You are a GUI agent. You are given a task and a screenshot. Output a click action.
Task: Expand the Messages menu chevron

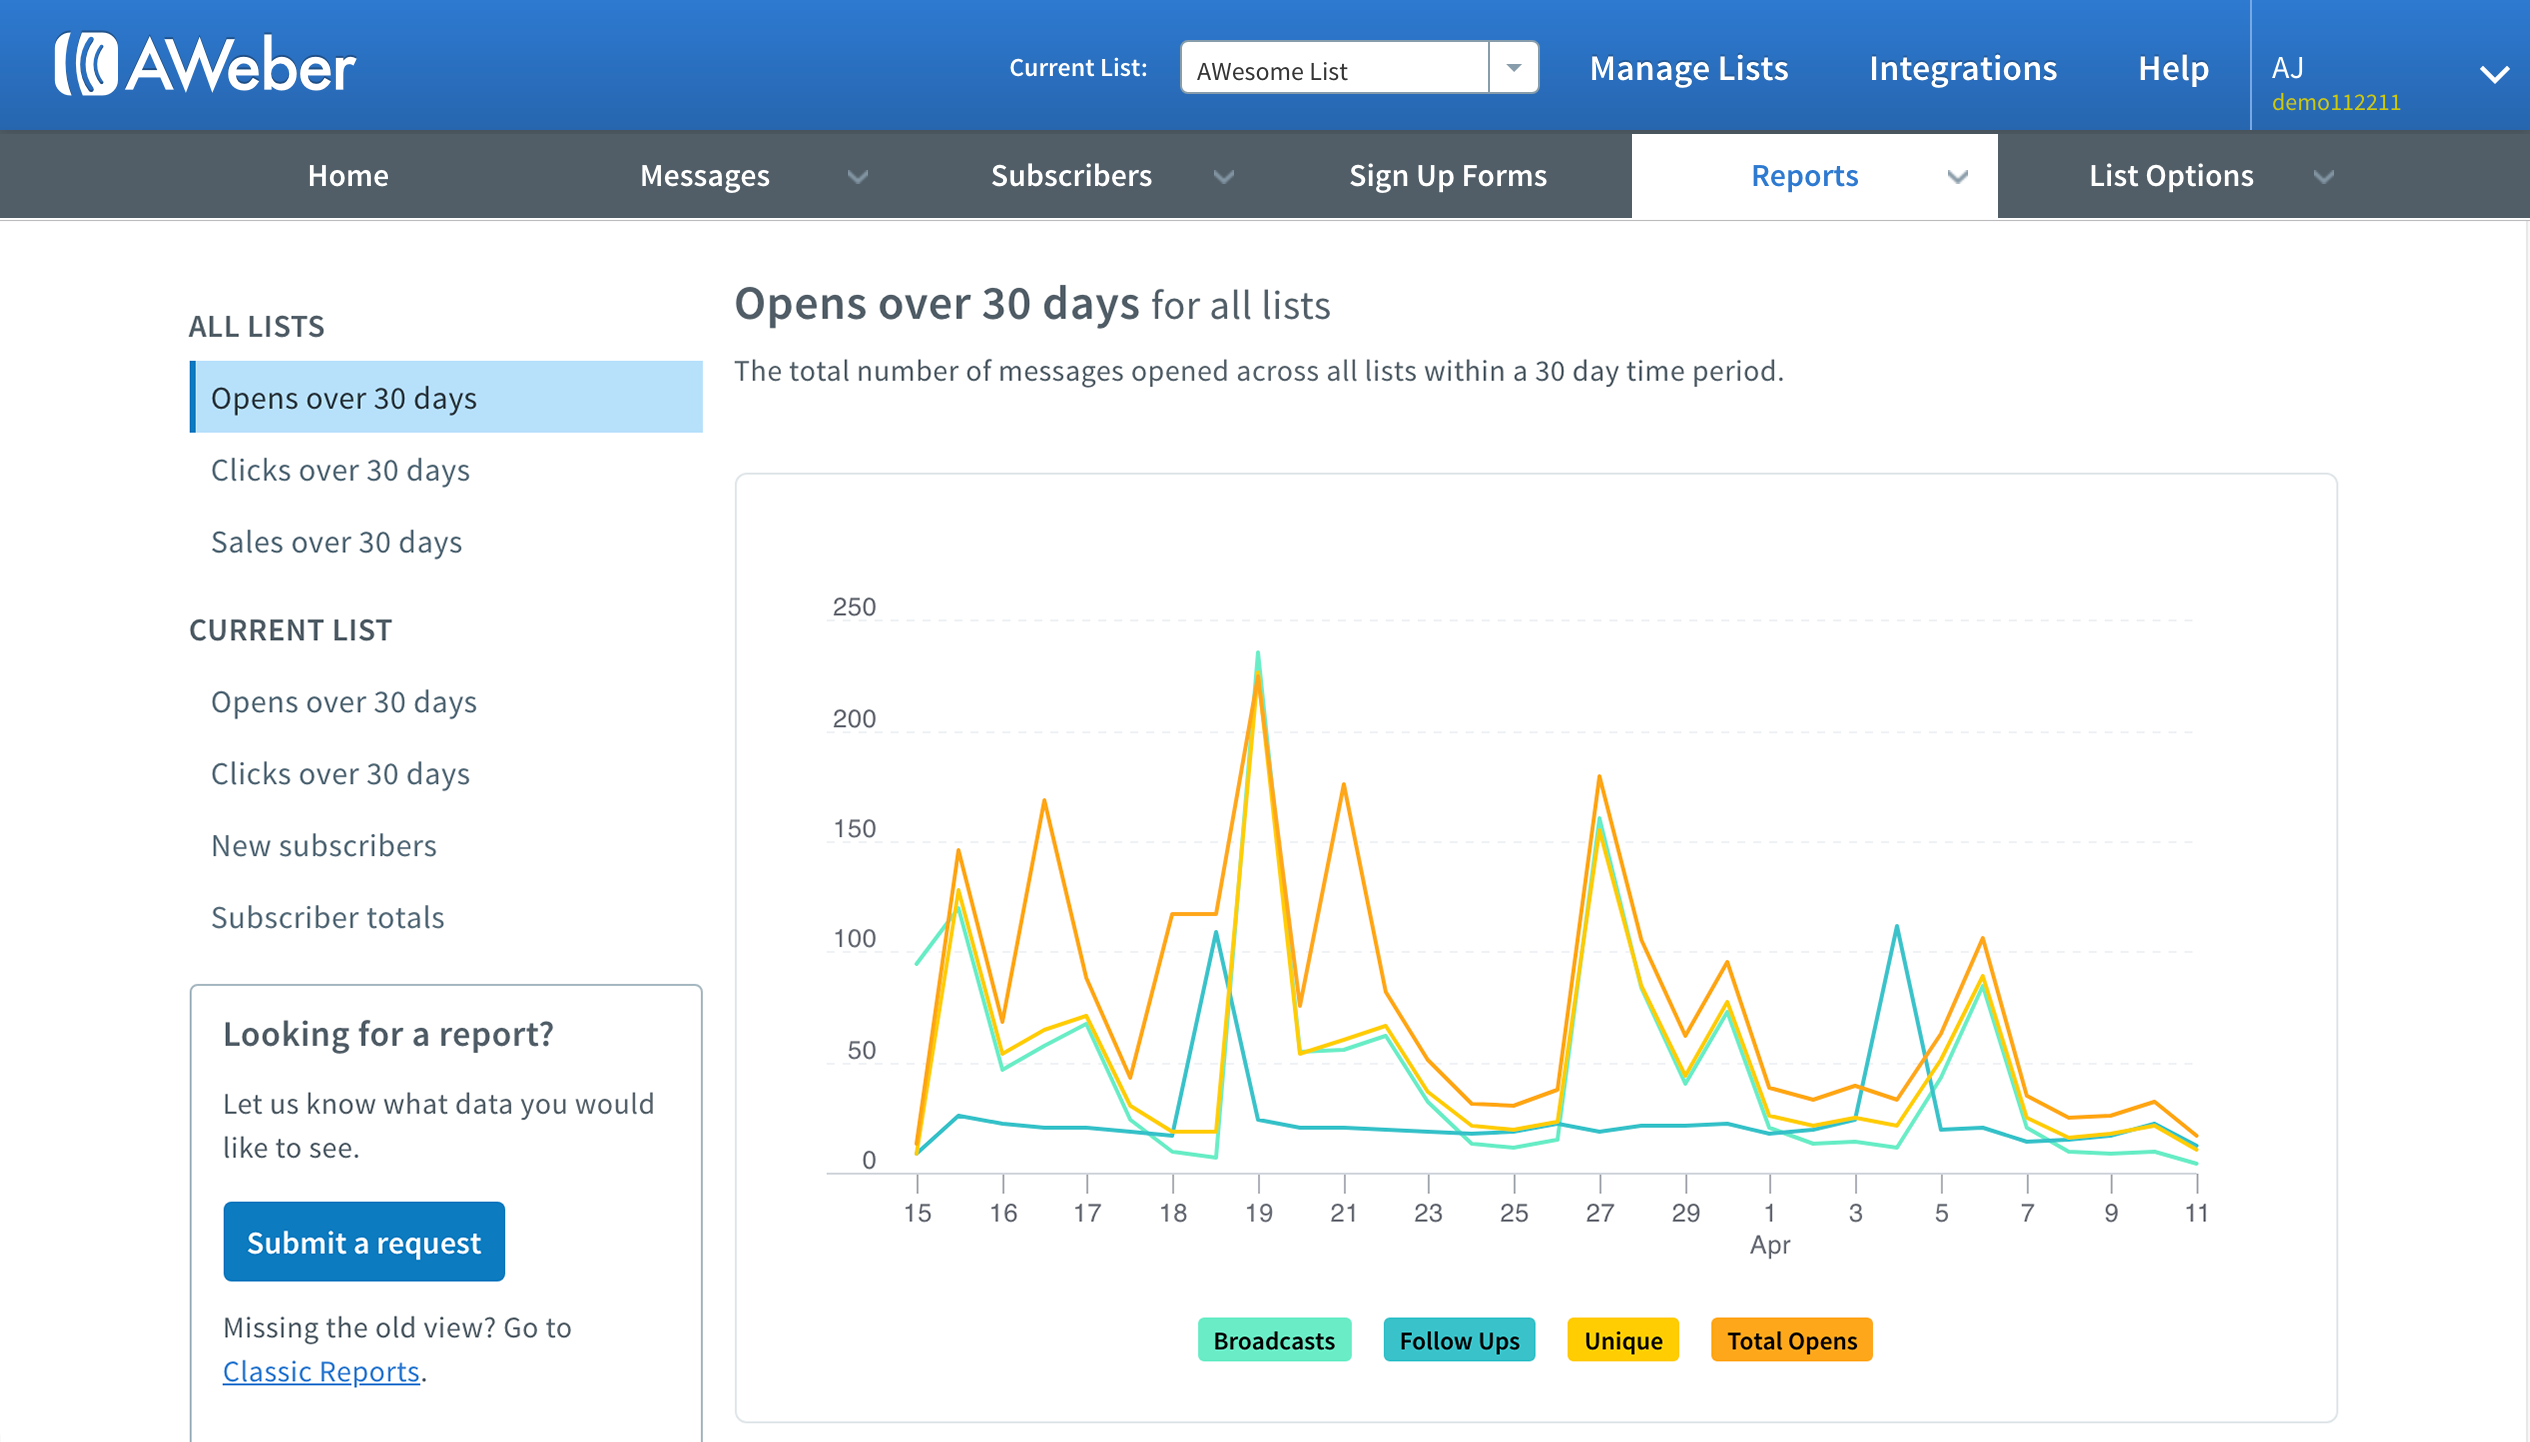tap(857, 177)
